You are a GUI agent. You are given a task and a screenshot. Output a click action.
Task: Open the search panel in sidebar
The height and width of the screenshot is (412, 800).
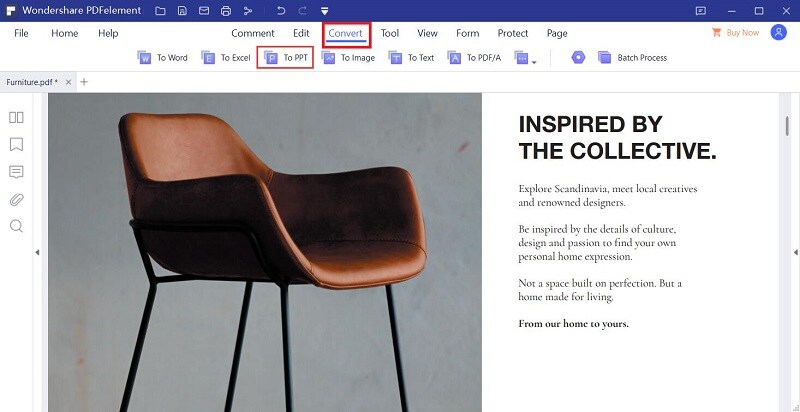16,226
